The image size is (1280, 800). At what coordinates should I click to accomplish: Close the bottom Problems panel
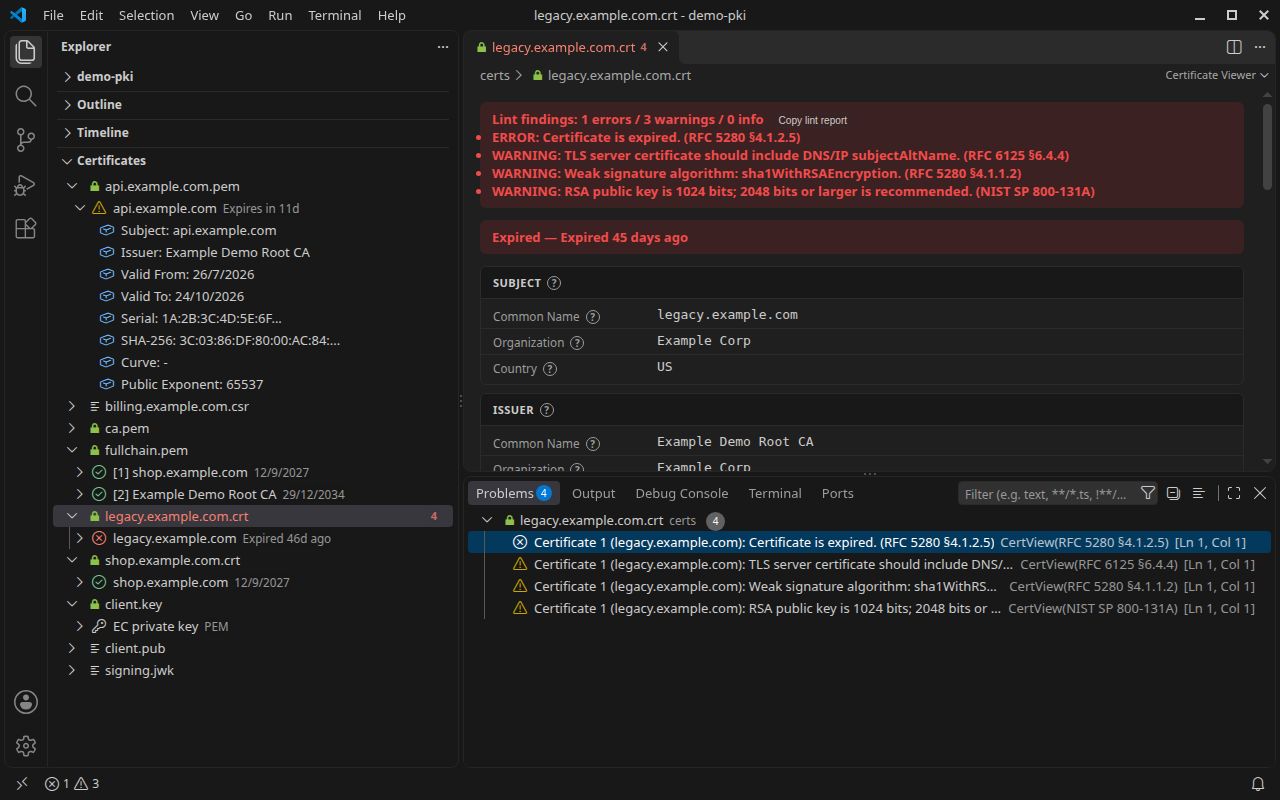click(x=1260, y=493)
